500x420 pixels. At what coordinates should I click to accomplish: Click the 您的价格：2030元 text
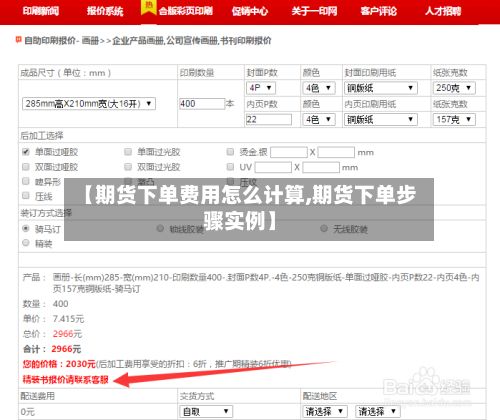pos(59,364)
